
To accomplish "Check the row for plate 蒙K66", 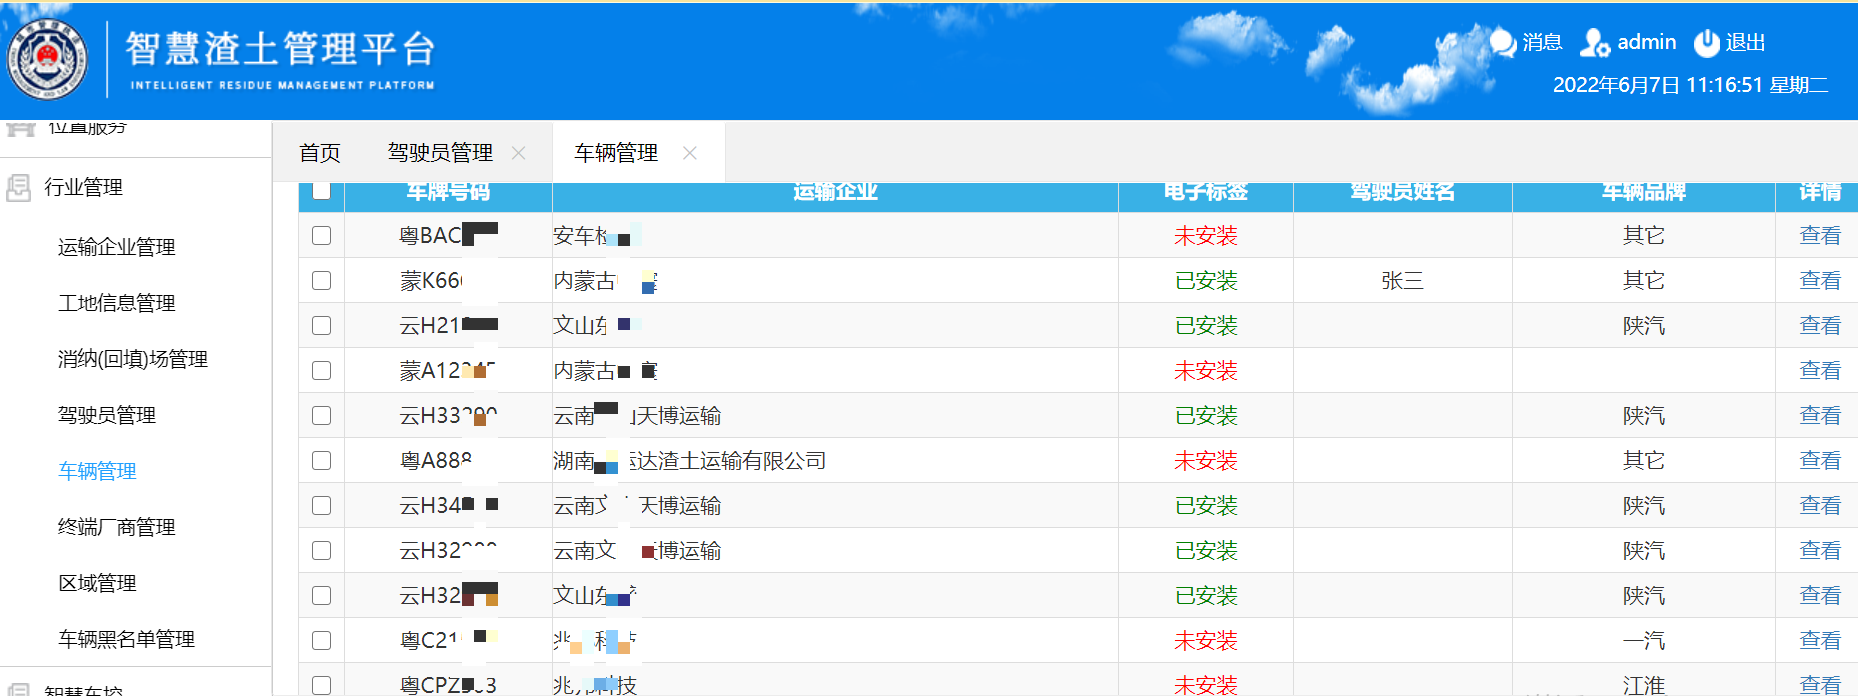I will tap(321, 281).
